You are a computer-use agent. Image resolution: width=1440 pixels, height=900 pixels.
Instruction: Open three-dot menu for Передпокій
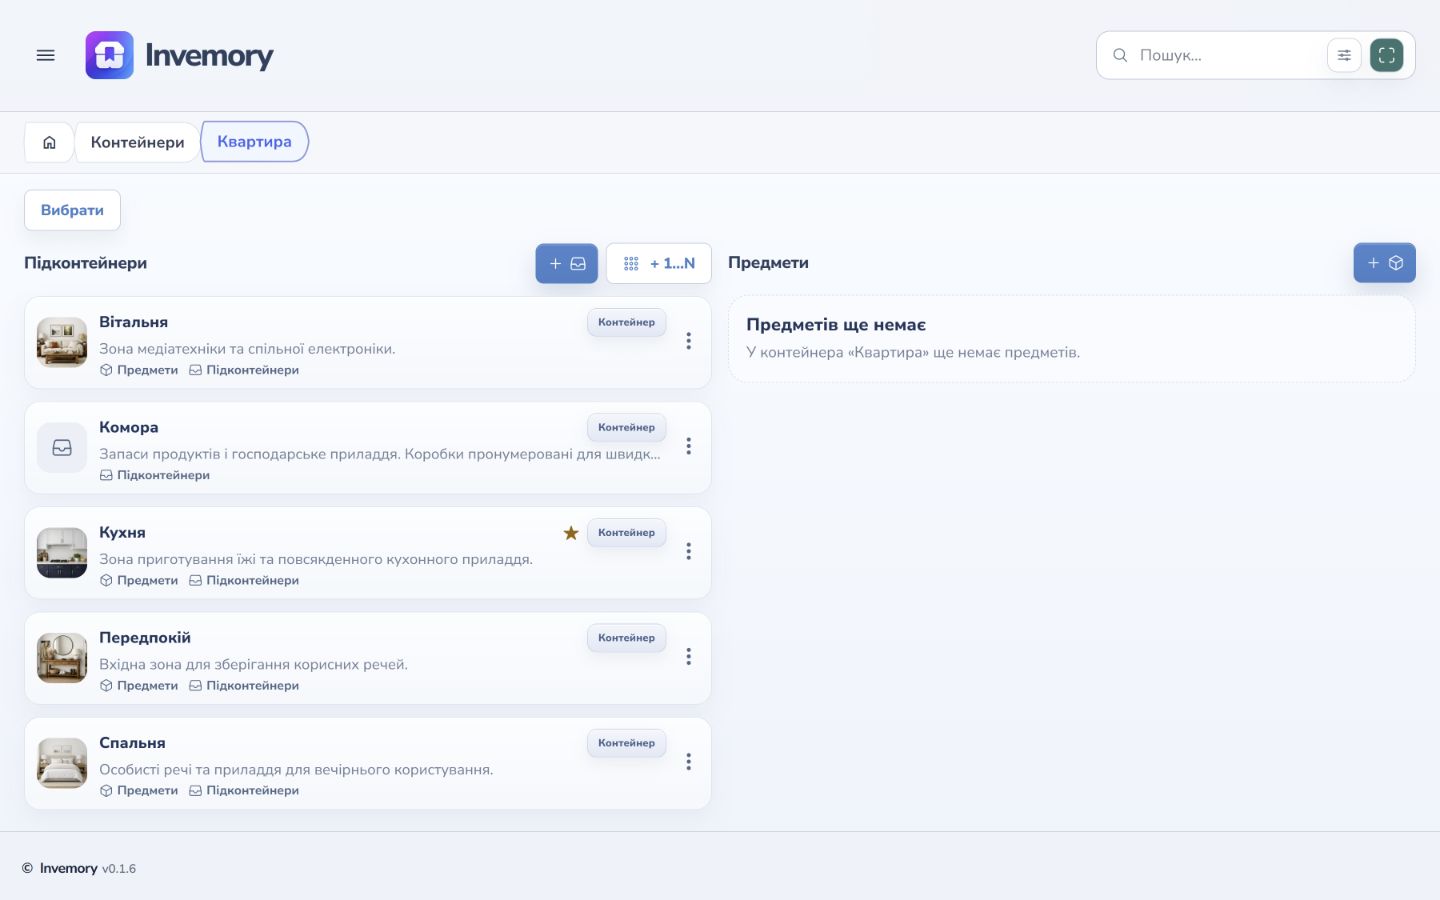pyautogui.click(x=688, y=657)
